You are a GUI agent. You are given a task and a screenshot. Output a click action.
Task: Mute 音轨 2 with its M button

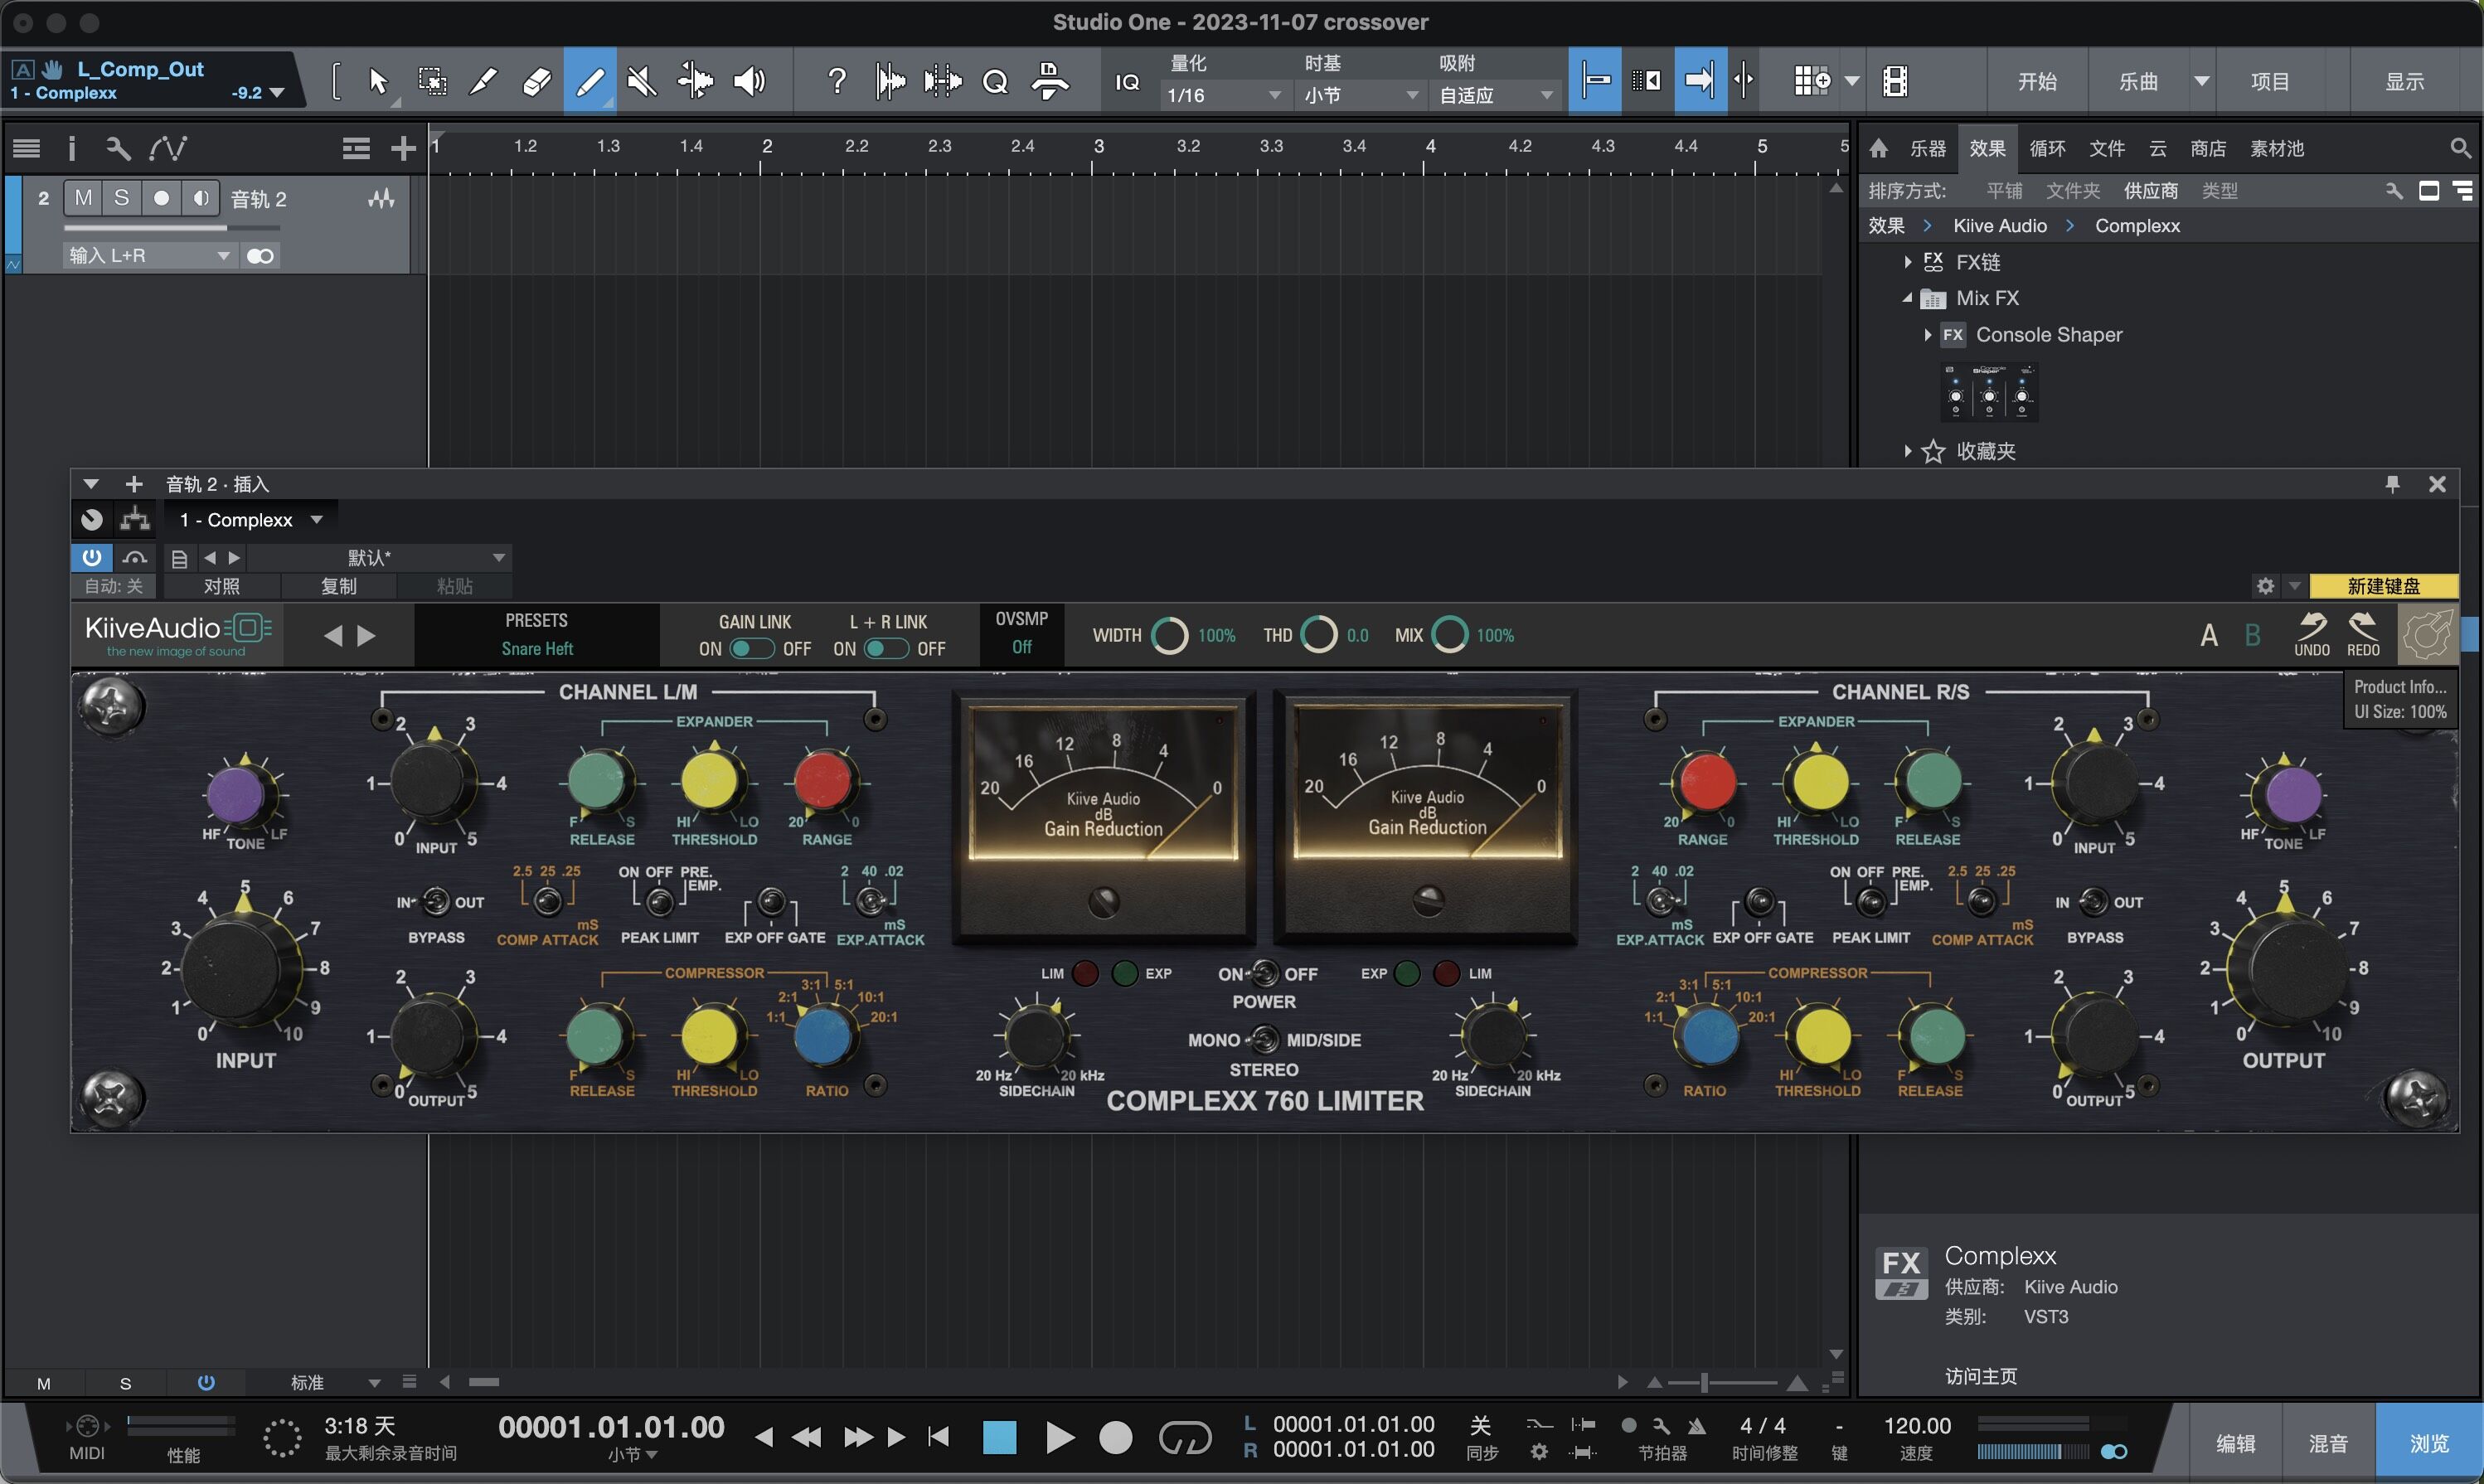(x=83, y=197)
